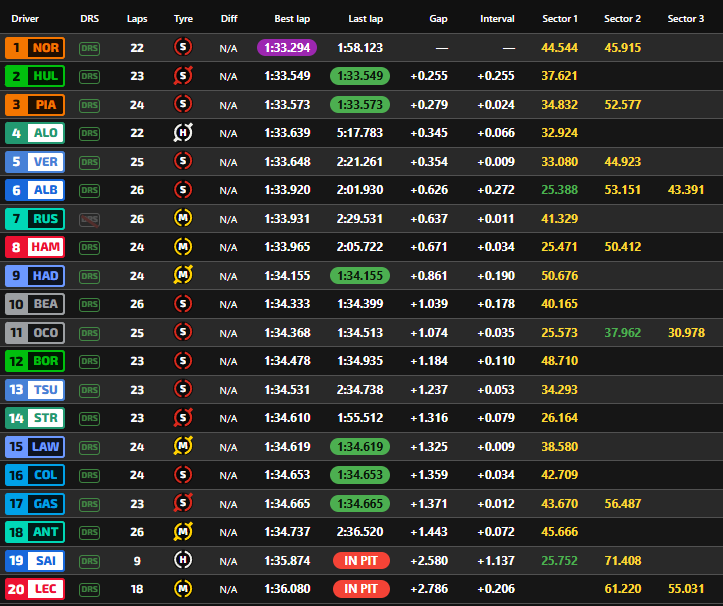This screenshot has height=606, width=723.
Task: Click the medium tyre icon for LEC
Action: pyautogui.click(x=183, y=589)
